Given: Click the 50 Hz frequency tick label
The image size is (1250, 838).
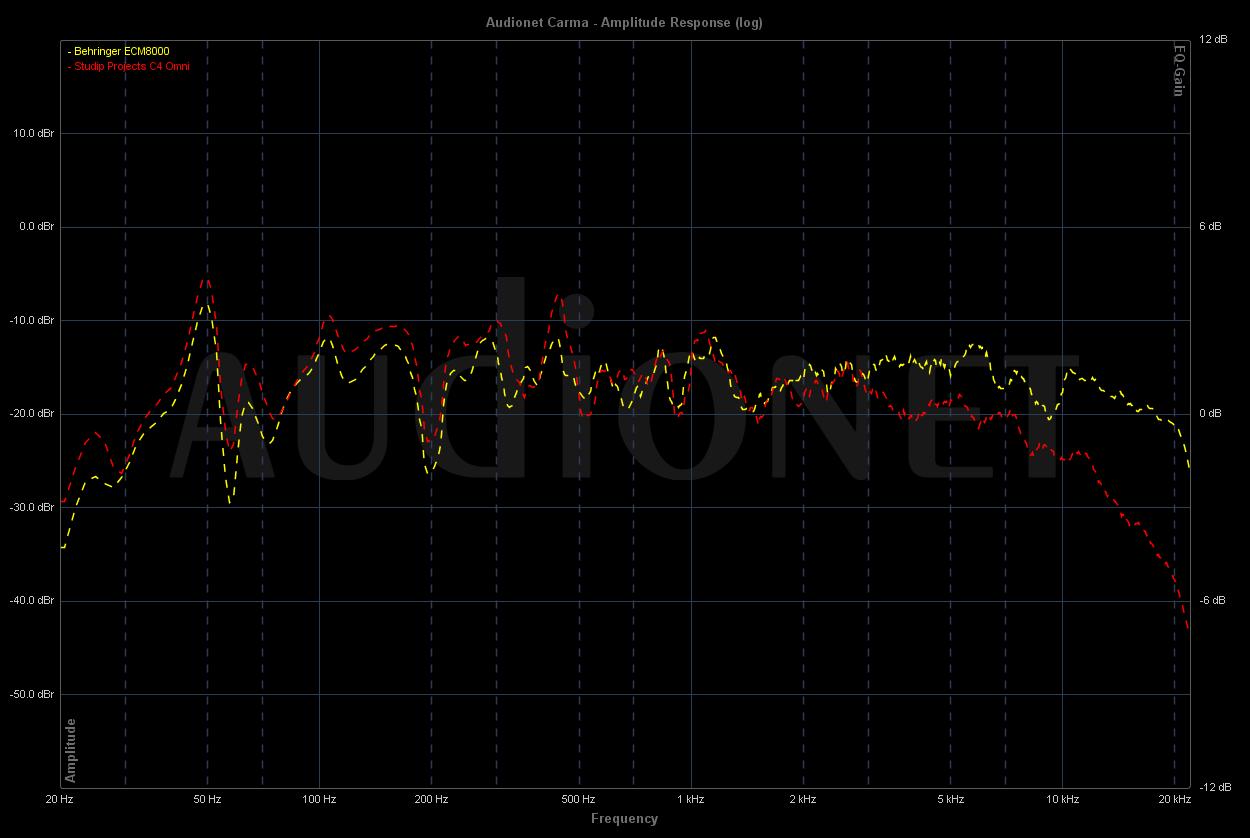Looking at the screenshot, I should (x=207, y=800).
